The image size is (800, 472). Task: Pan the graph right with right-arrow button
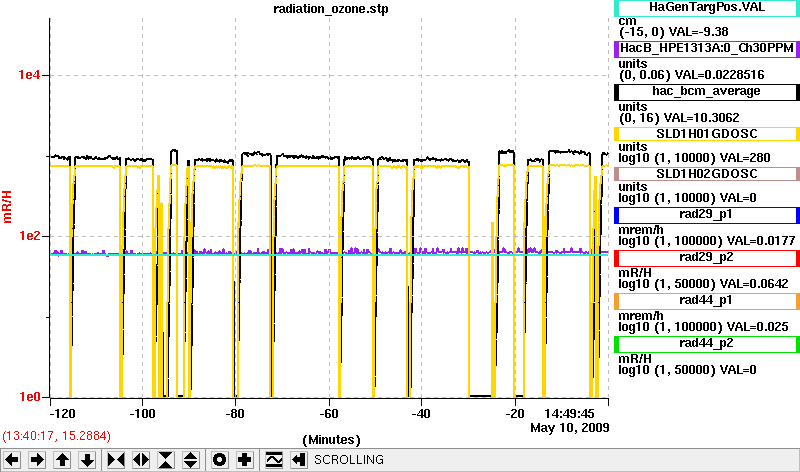point(37,460)
